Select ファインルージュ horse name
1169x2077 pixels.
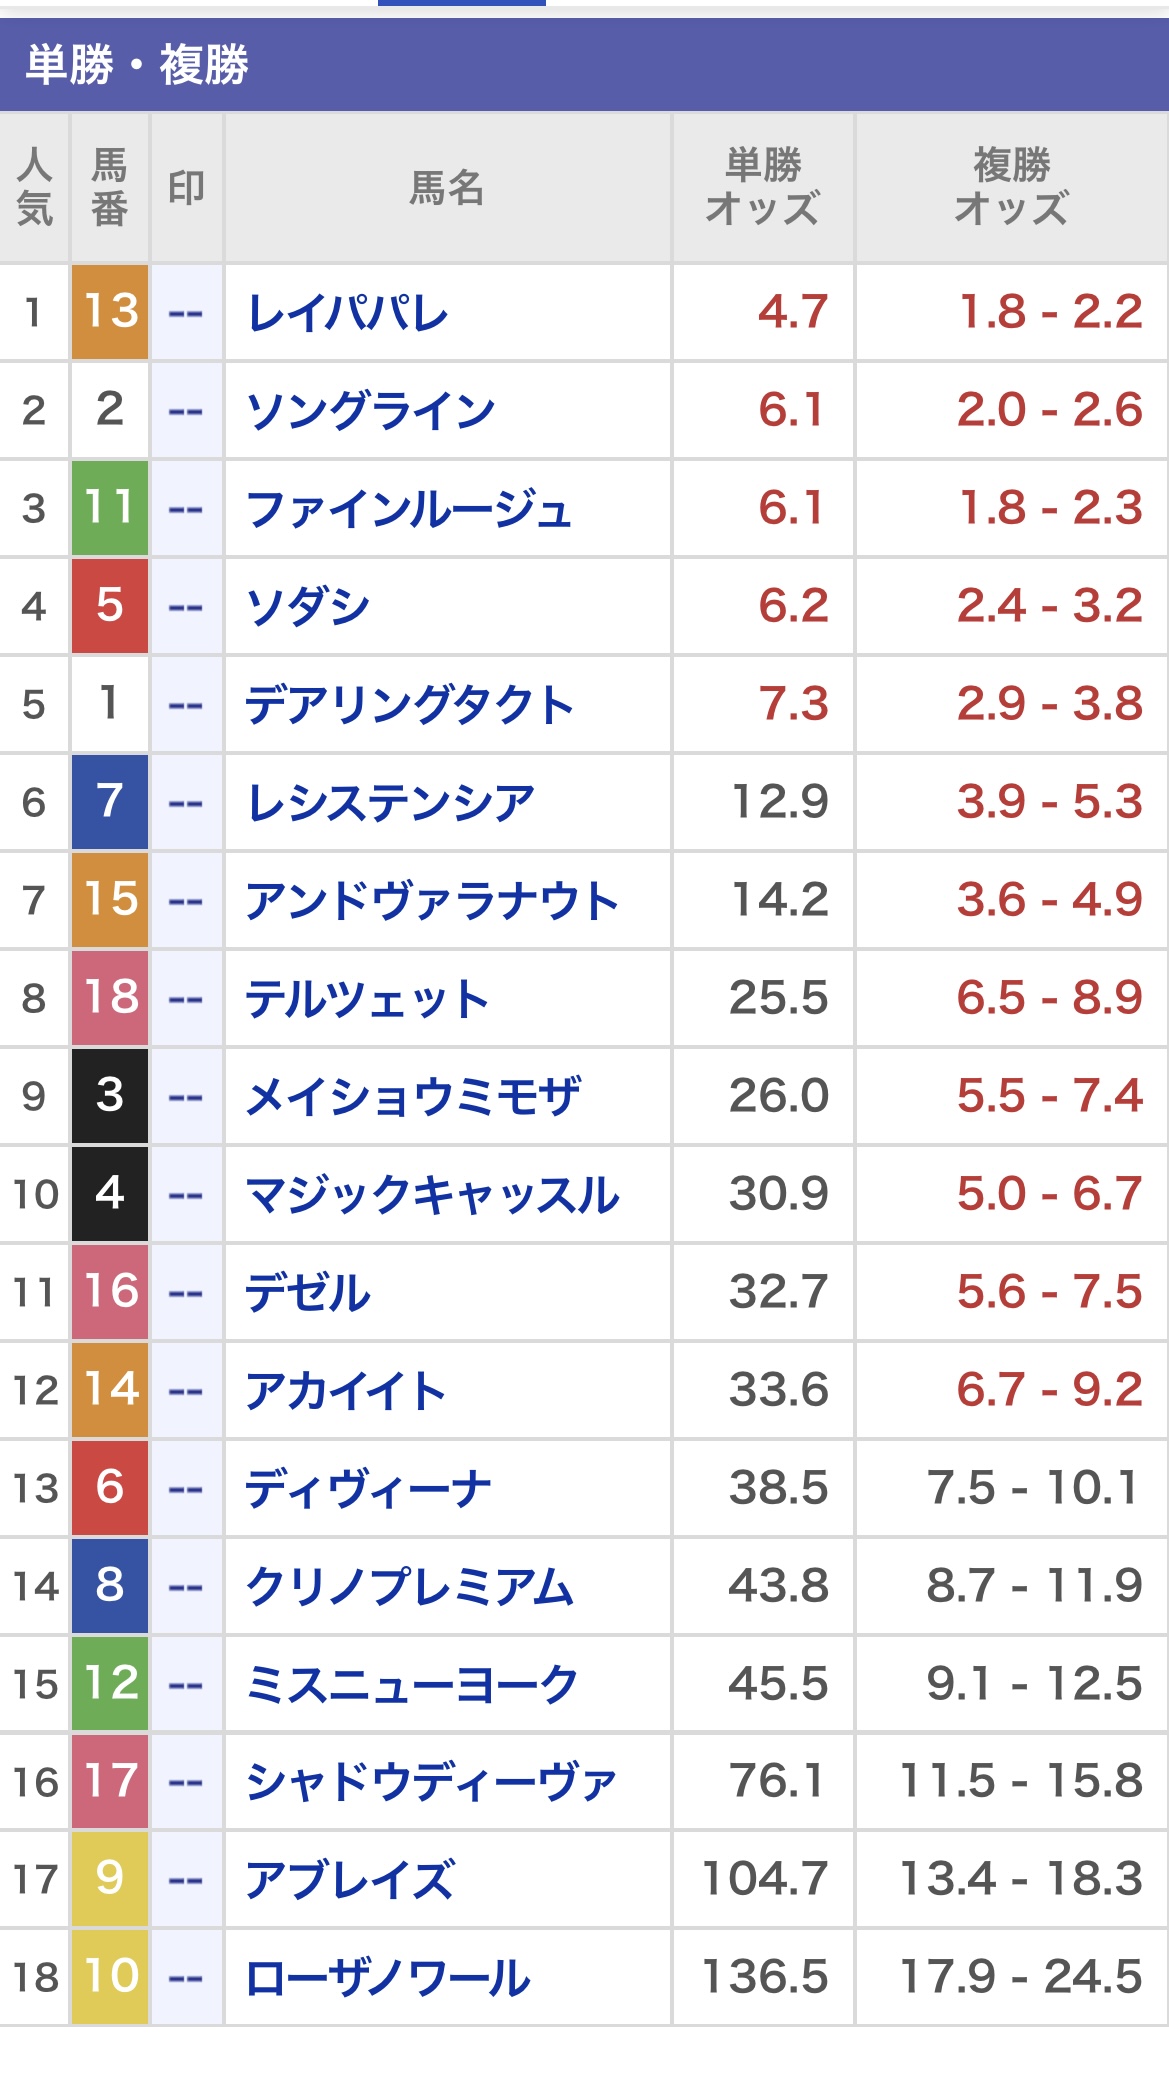pyautogui.click(x=408, y=509)
